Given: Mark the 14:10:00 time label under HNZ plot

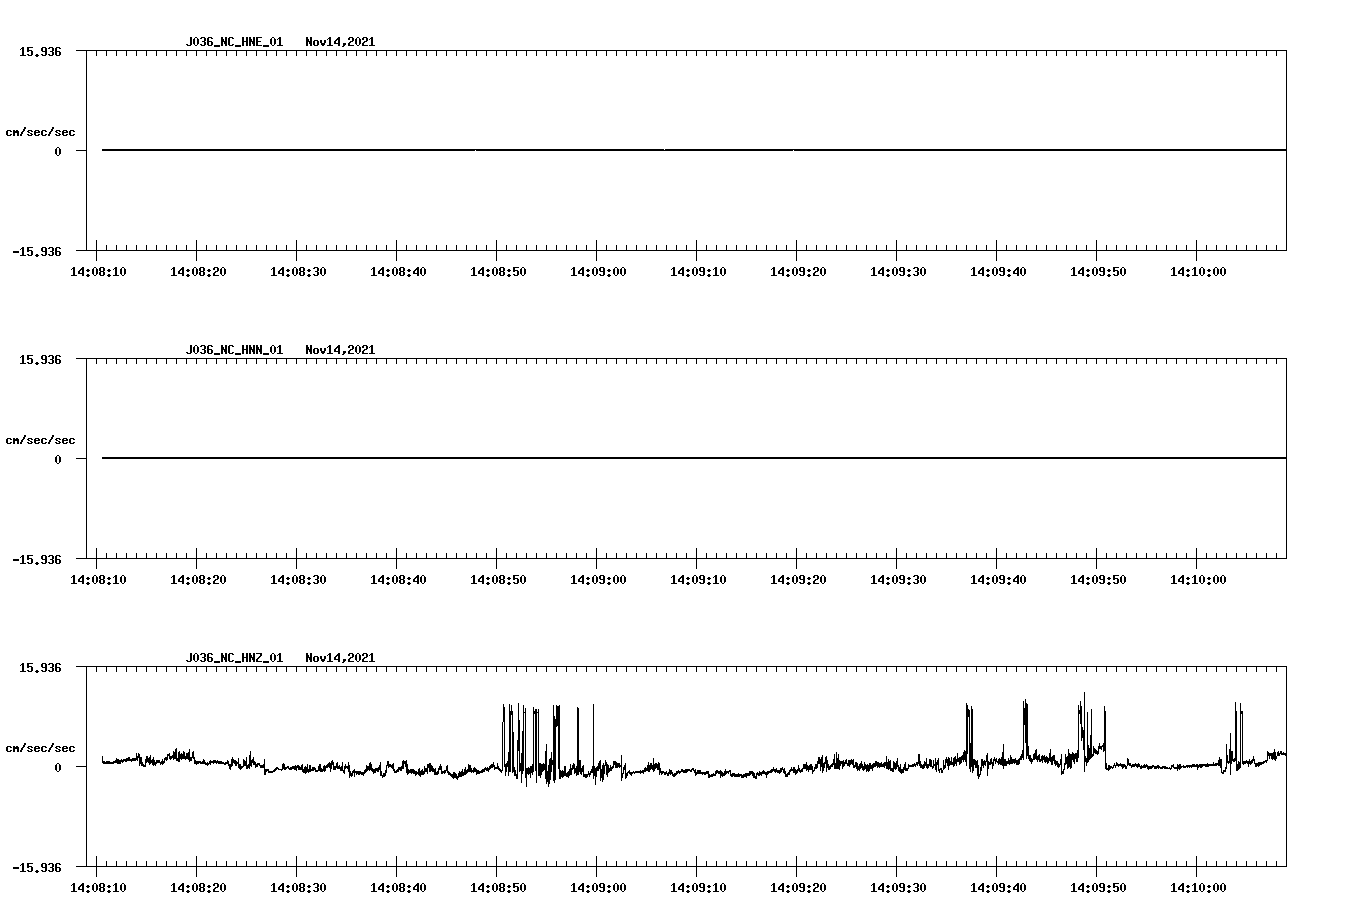Looking at the screenshot, I should click(x=1198, y=888).
